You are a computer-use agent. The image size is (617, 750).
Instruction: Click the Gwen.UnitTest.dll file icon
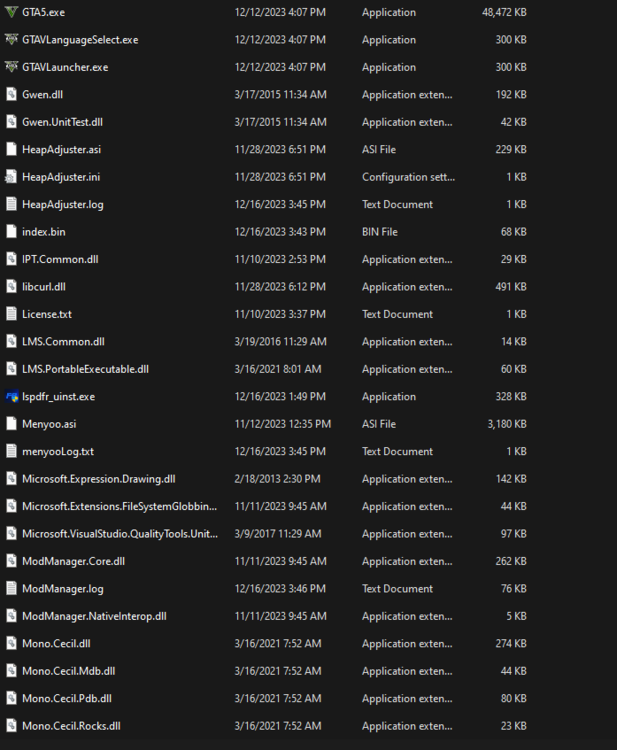11,122
